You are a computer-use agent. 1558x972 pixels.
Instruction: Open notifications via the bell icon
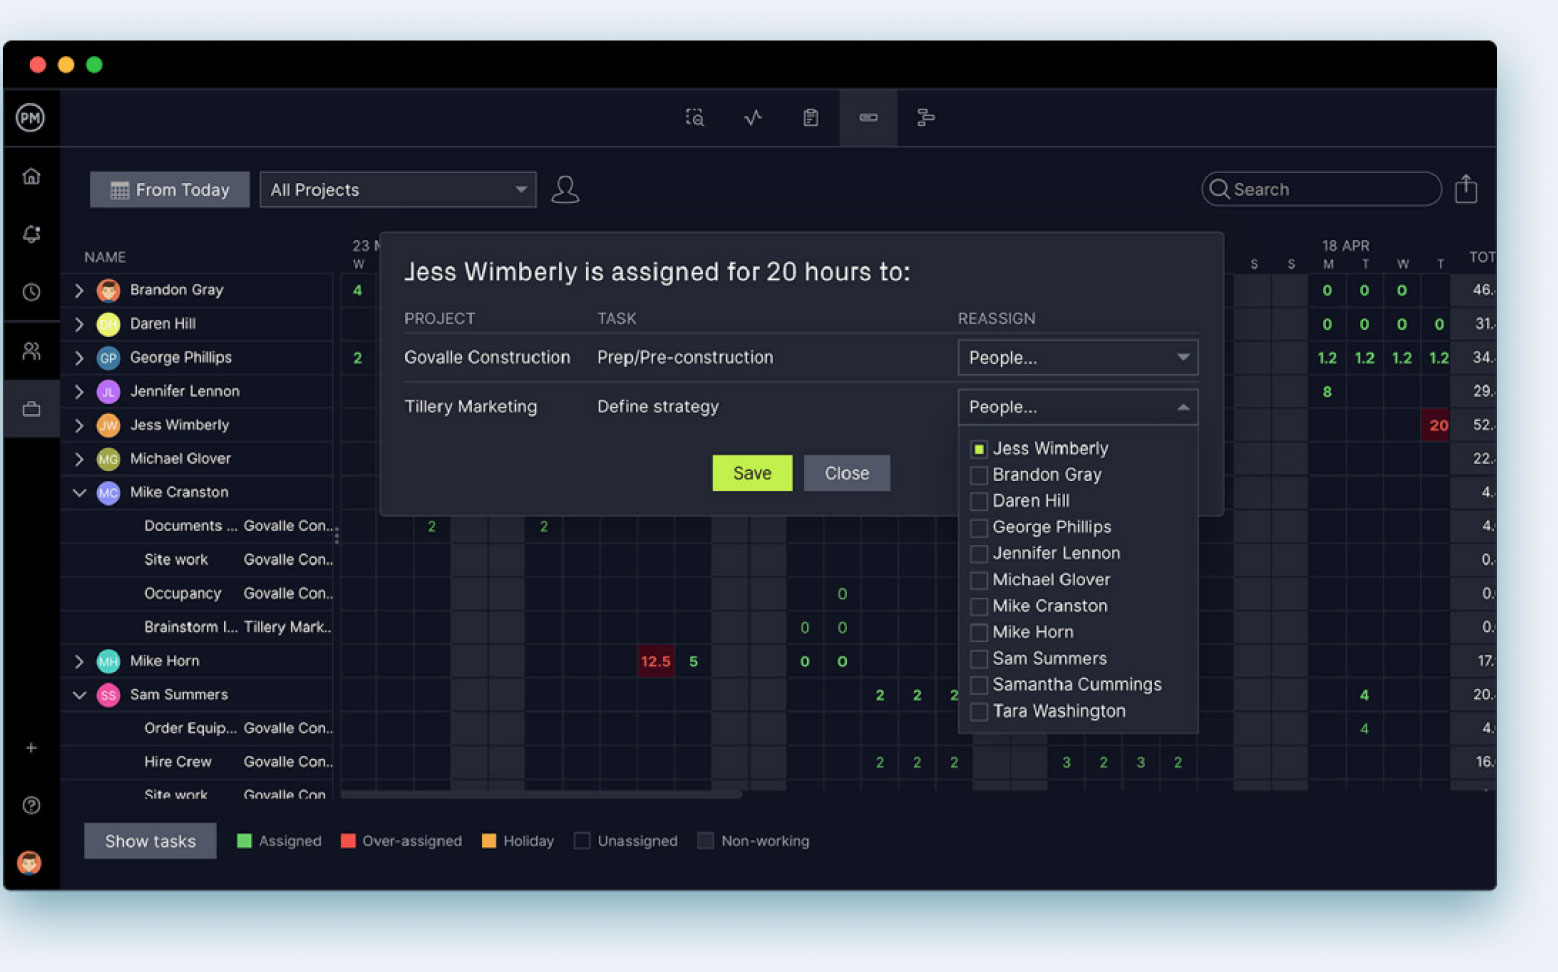tap(31, 234)
